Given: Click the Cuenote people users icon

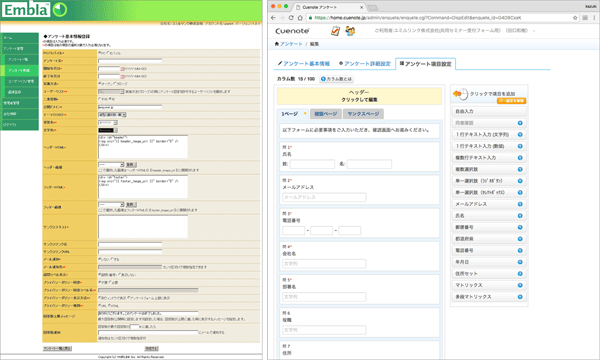Looking at the screenshot, I should pyautogui.click(x=350, y=31).
